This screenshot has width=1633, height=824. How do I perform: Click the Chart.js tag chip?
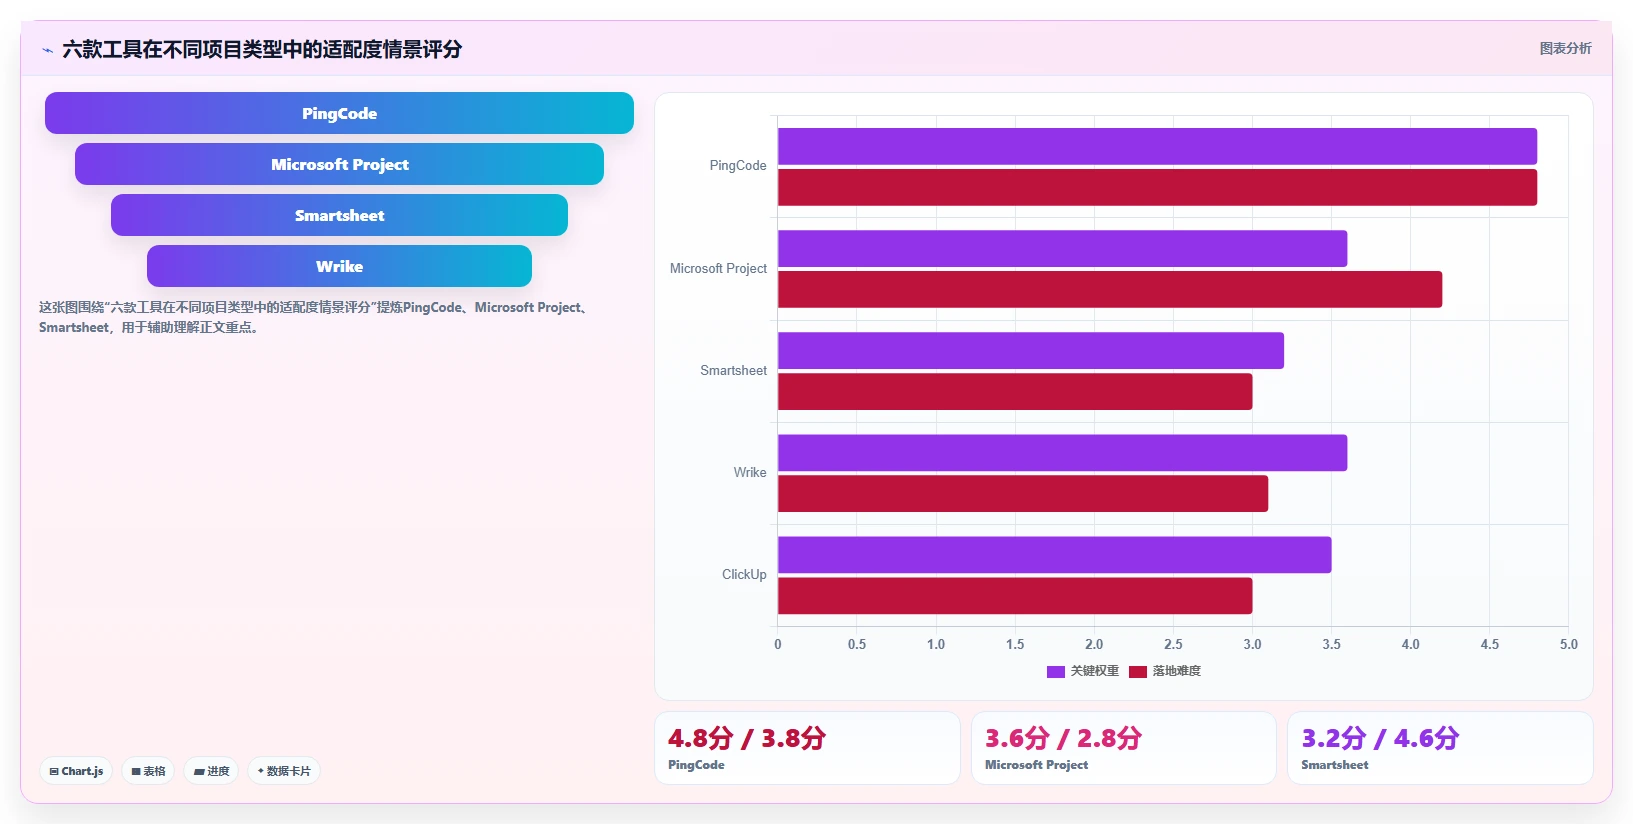point(76,771)
